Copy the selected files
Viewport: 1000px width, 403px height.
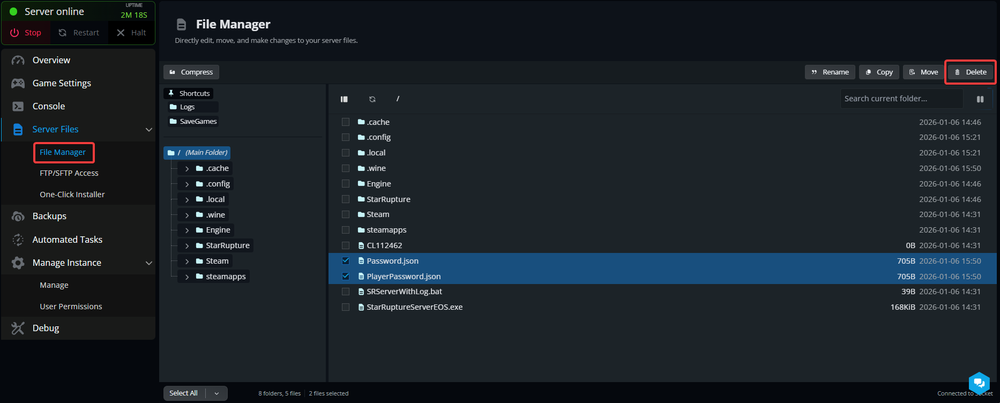[x=879, y=72]
